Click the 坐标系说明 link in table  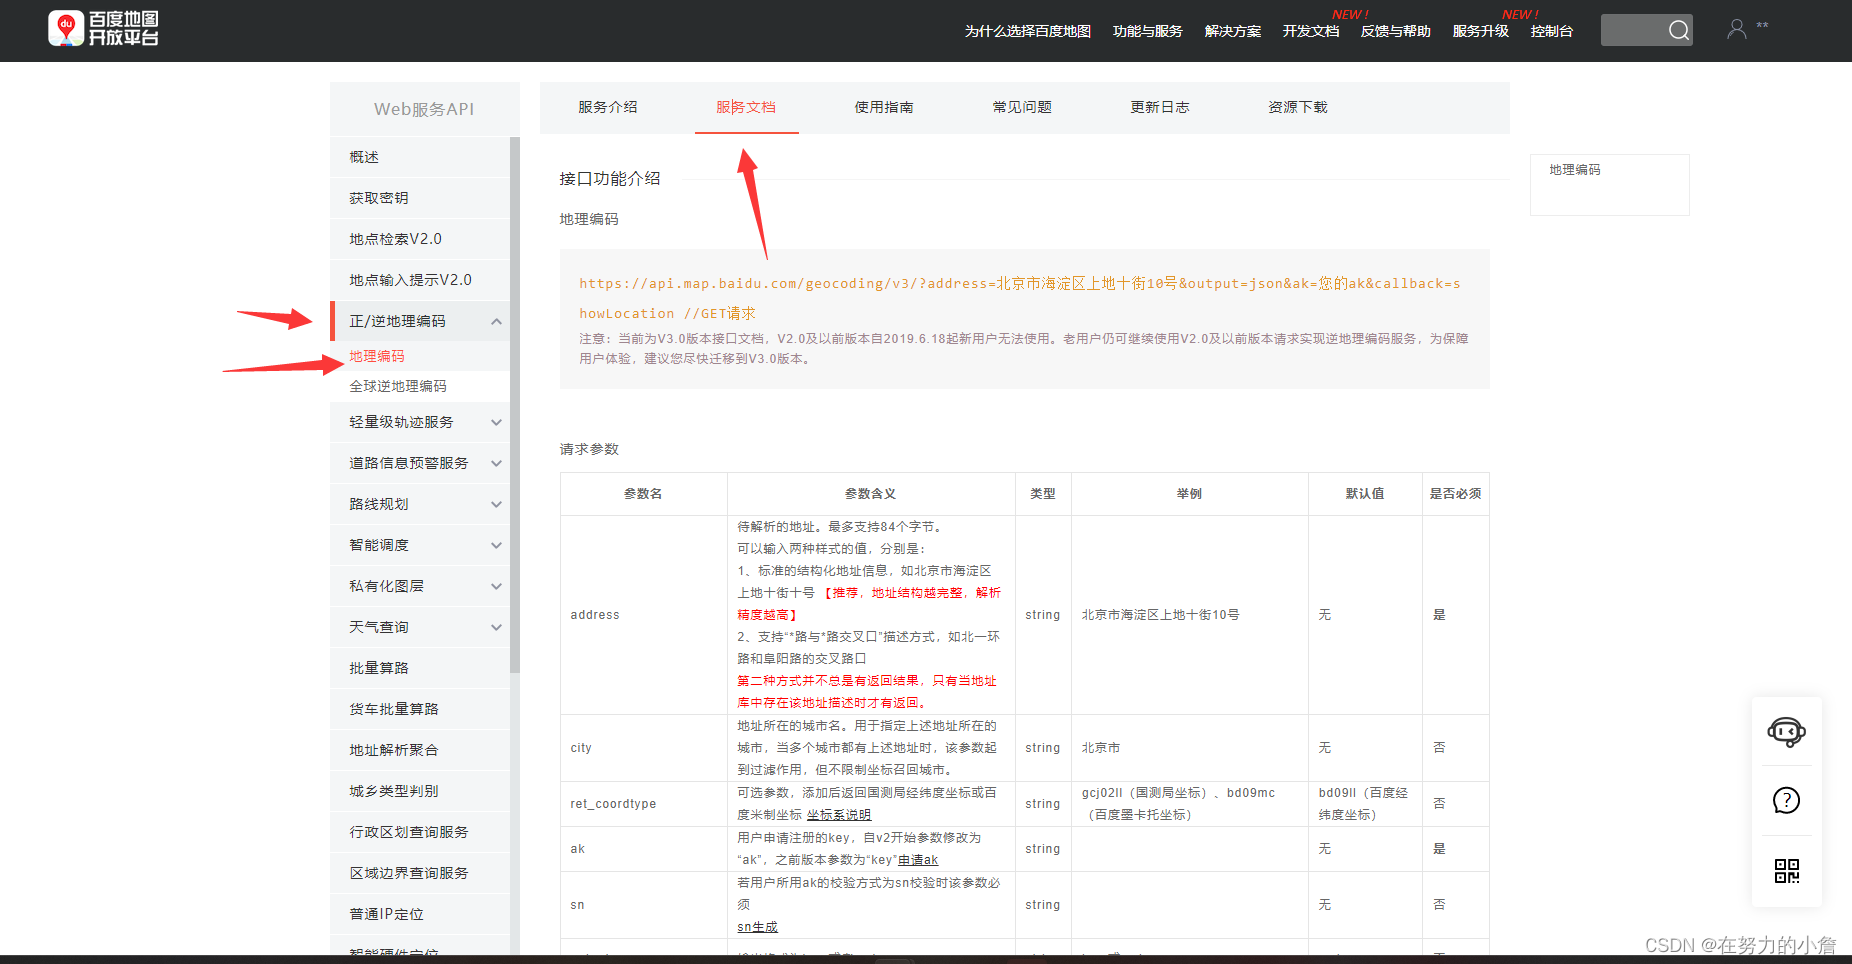tap(839, 815)
